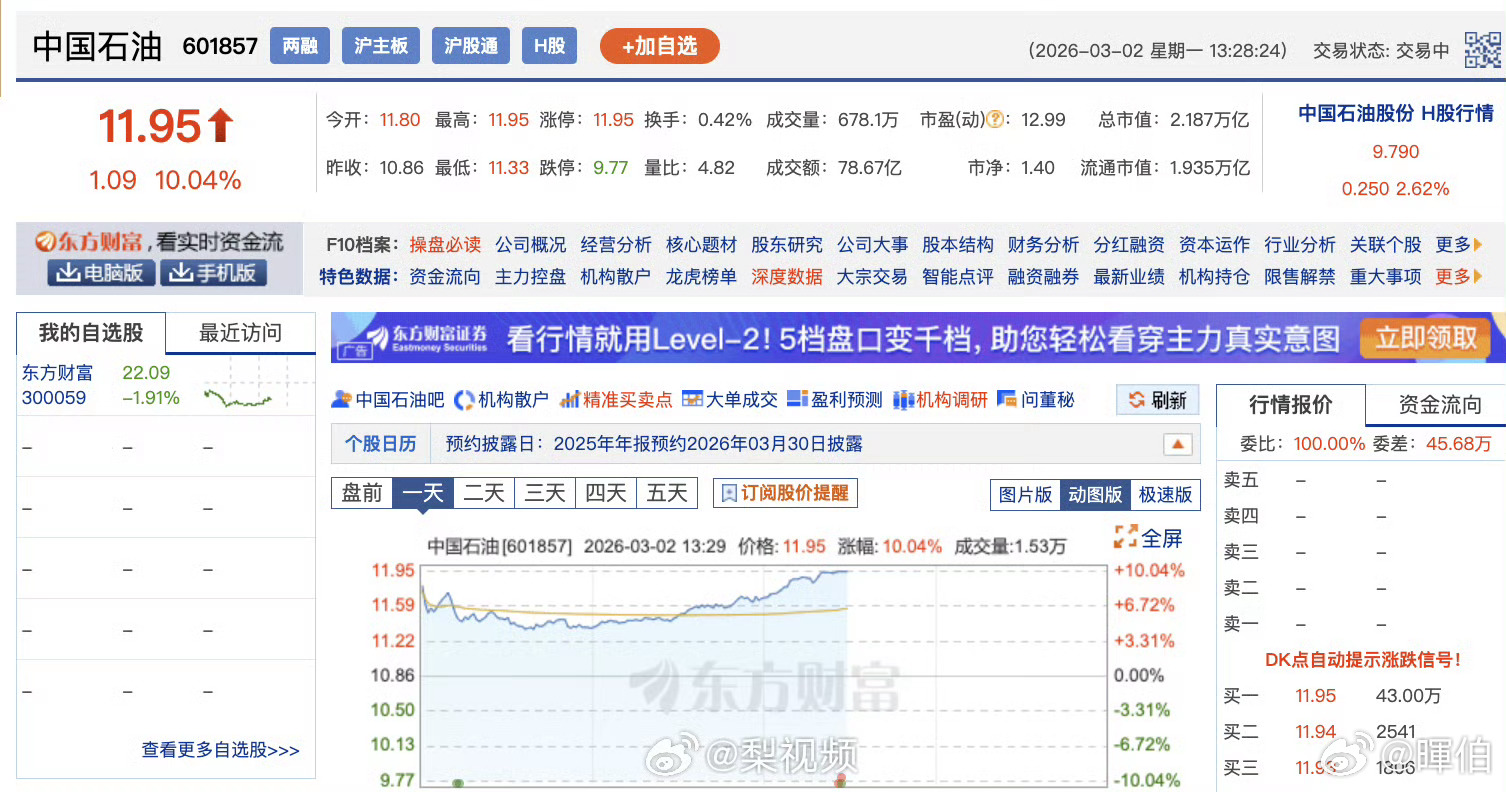Click the Level-2 advertisement banner text
1506x792 pixels.
coord(922,339)
